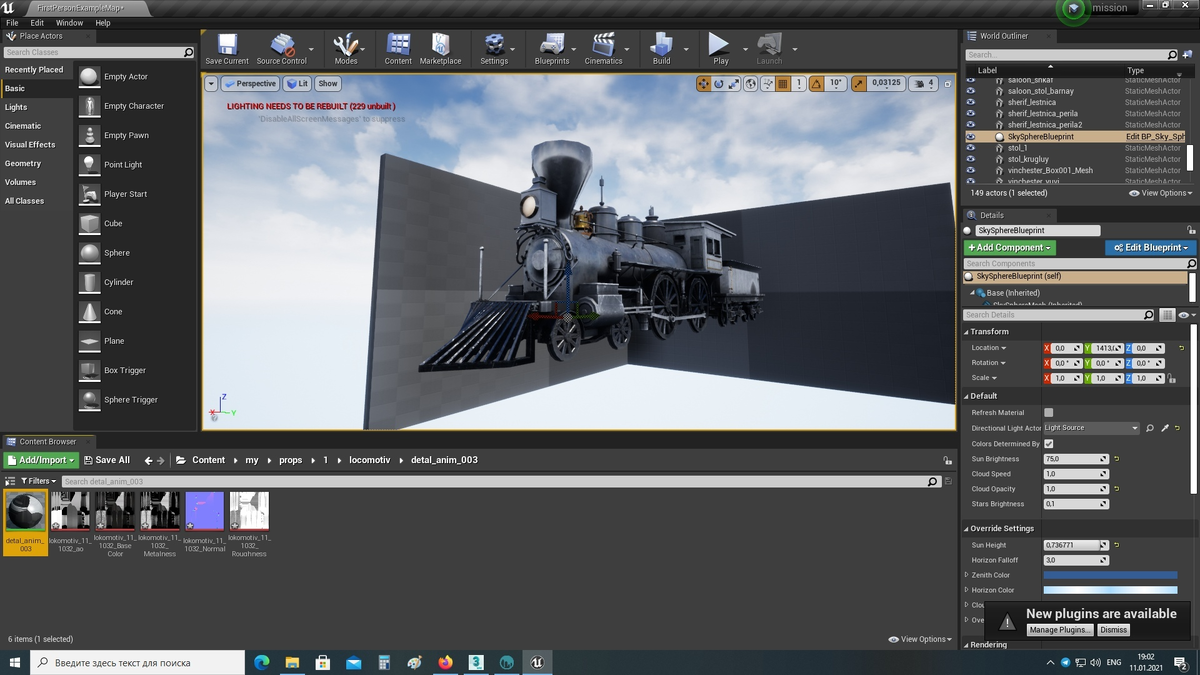The width and height of the screenshot is (1200, 675).
Task: Expand the Zenith Color property
Action: tap(966, 575)
